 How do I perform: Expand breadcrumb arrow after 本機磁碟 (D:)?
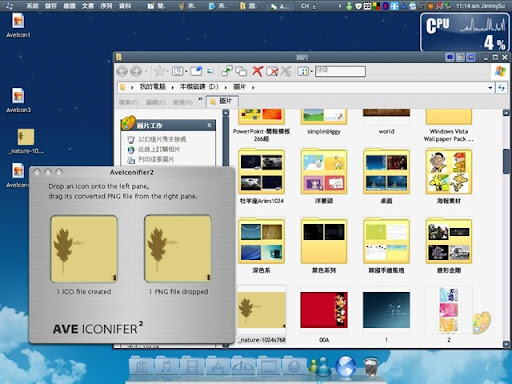(226, 87)
